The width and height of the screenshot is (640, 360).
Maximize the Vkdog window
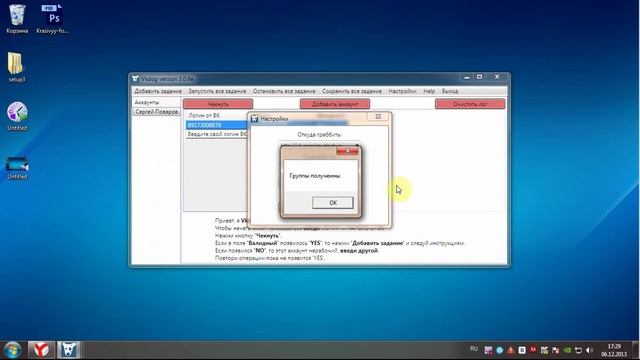[x=480, y=77]
